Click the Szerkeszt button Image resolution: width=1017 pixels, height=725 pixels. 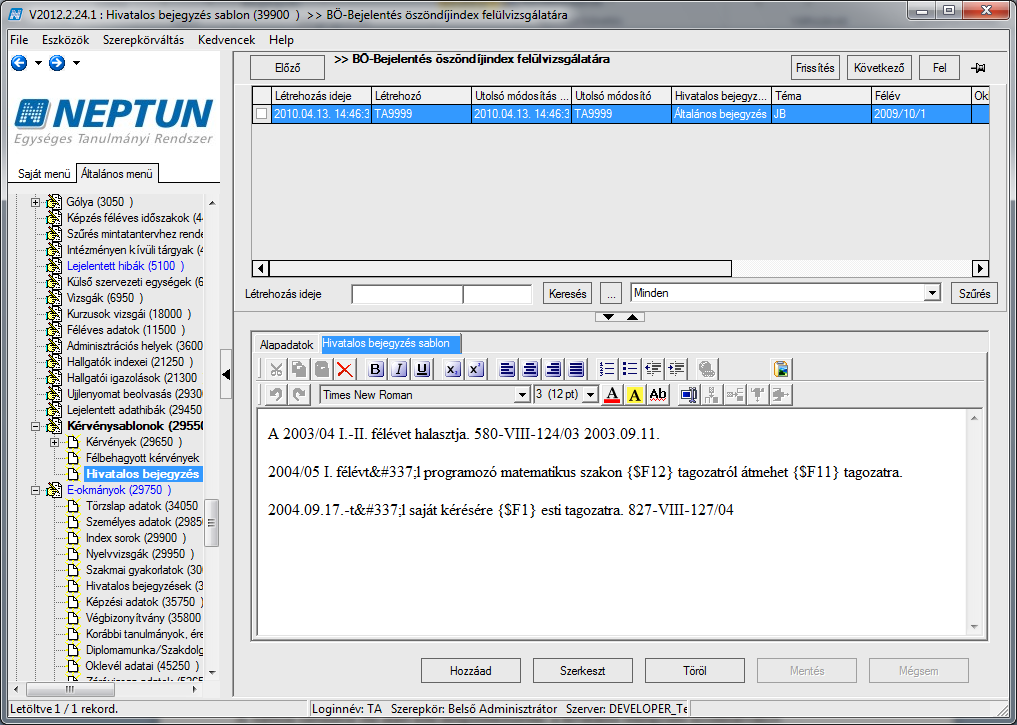tap(582, 671)
